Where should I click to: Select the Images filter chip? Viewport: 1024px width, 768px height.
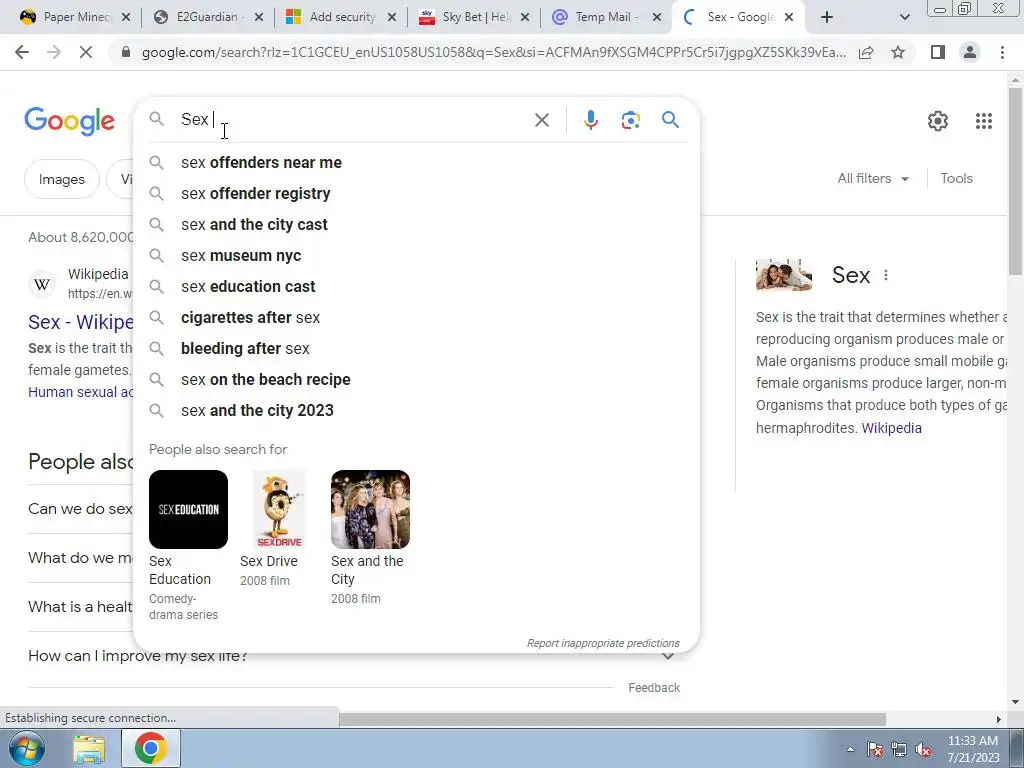pyautogui.click(x=61, y=179)
